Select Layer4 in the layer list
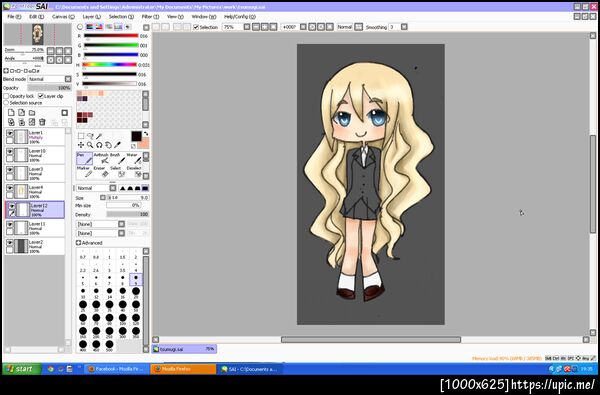 [35, 191]
